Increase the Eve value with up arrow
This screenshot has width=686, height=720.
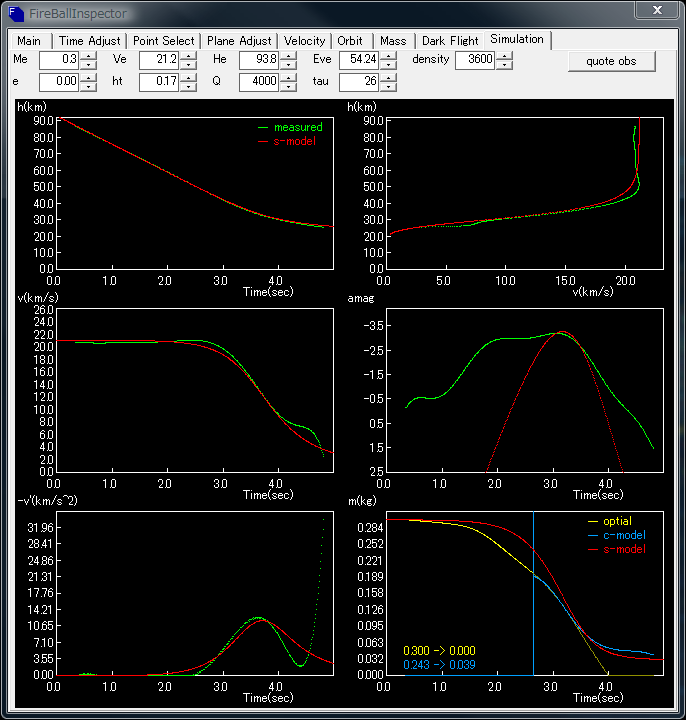[x=389, y=56]
